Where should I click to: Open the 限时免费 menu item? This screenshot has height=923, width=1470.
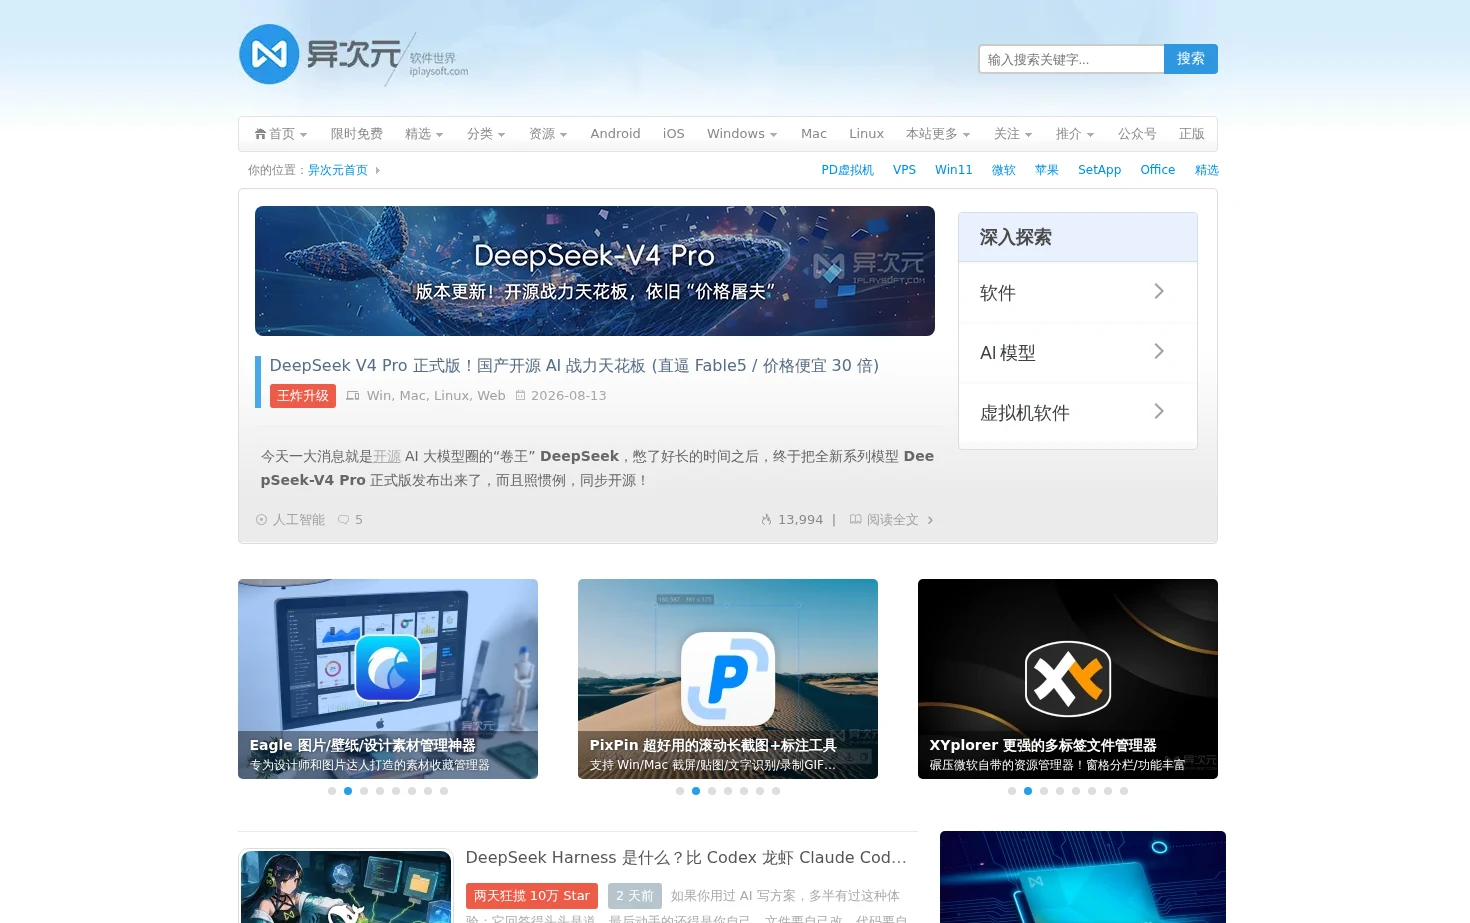pyautogui.click(x=357, y=134)
